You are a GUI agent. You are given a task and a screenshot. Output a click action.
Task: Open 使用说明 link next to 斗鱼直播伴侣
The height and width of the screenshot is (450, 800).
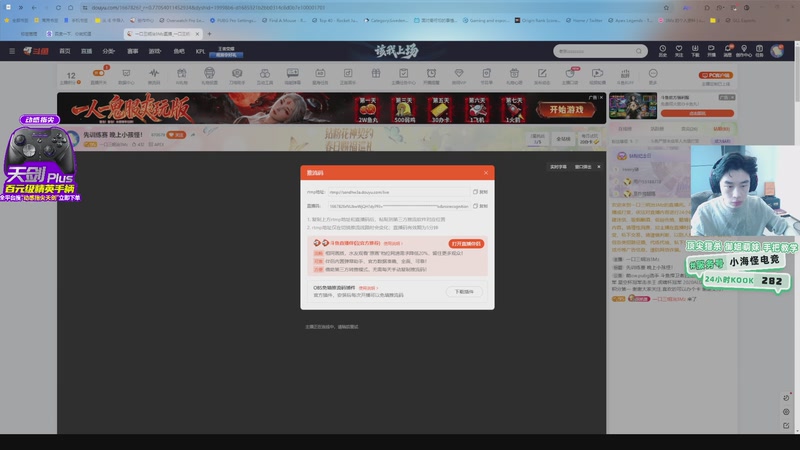pos(393,243)
